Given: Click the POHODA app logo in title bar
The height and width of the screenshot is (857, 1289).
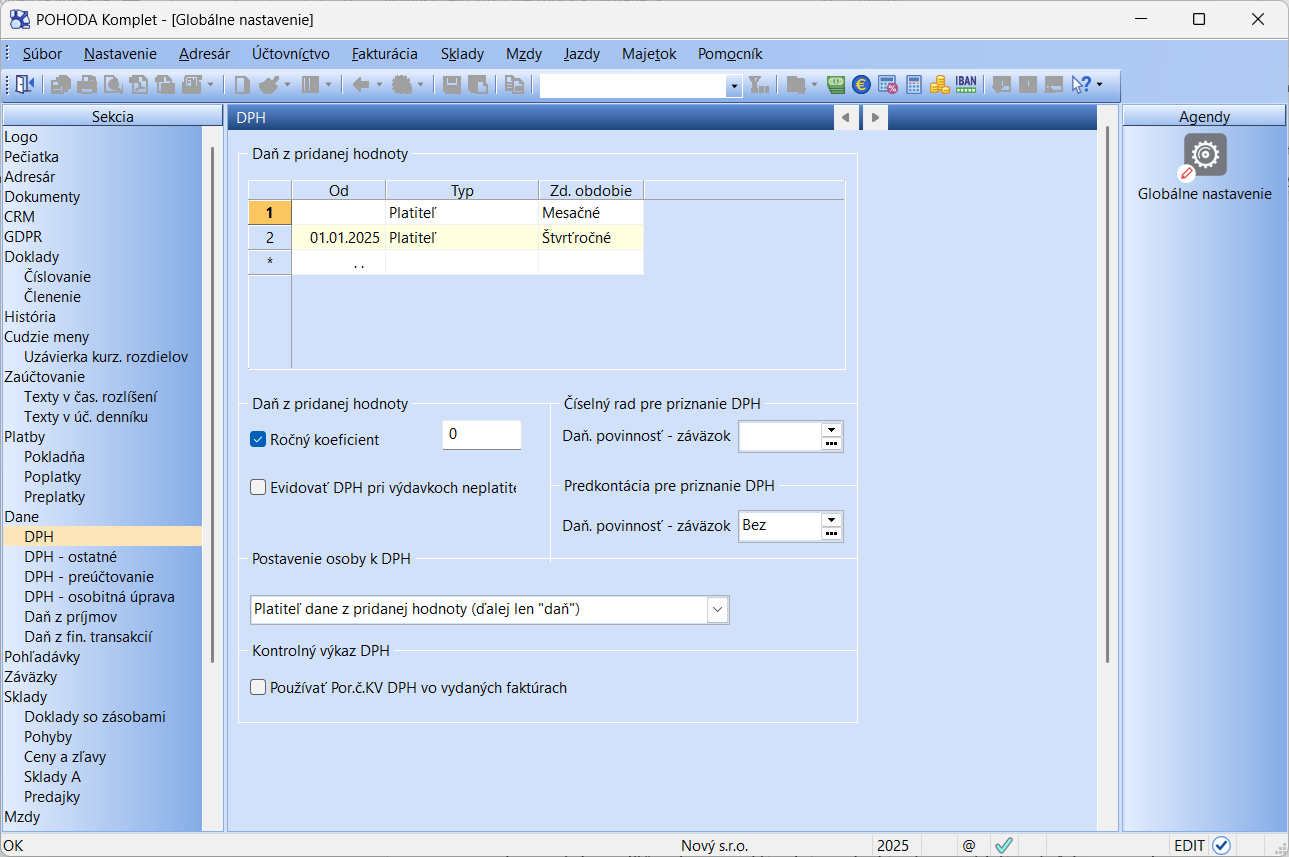Looking at the screenshot, I should (x=19, y=19).
